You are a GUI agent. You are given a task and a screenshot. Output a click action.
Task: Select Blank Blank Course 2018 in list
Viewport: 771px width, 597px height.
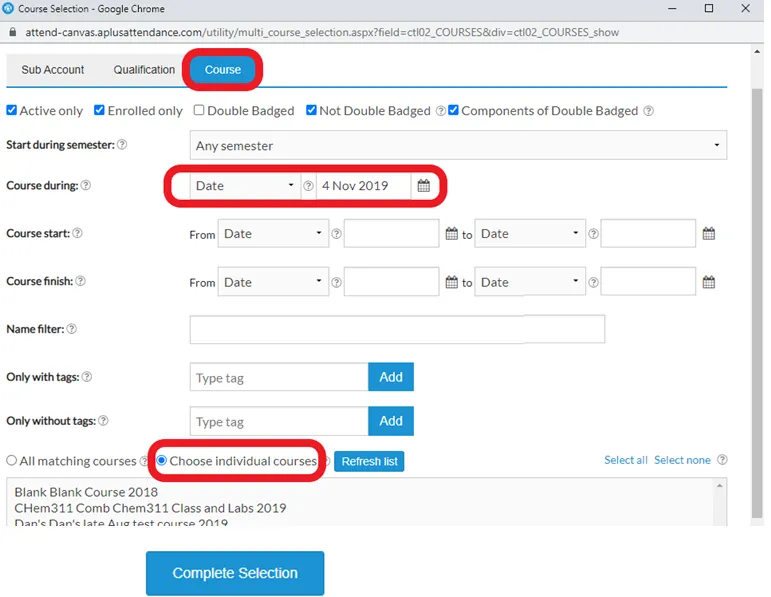click(x=86, y=492)
